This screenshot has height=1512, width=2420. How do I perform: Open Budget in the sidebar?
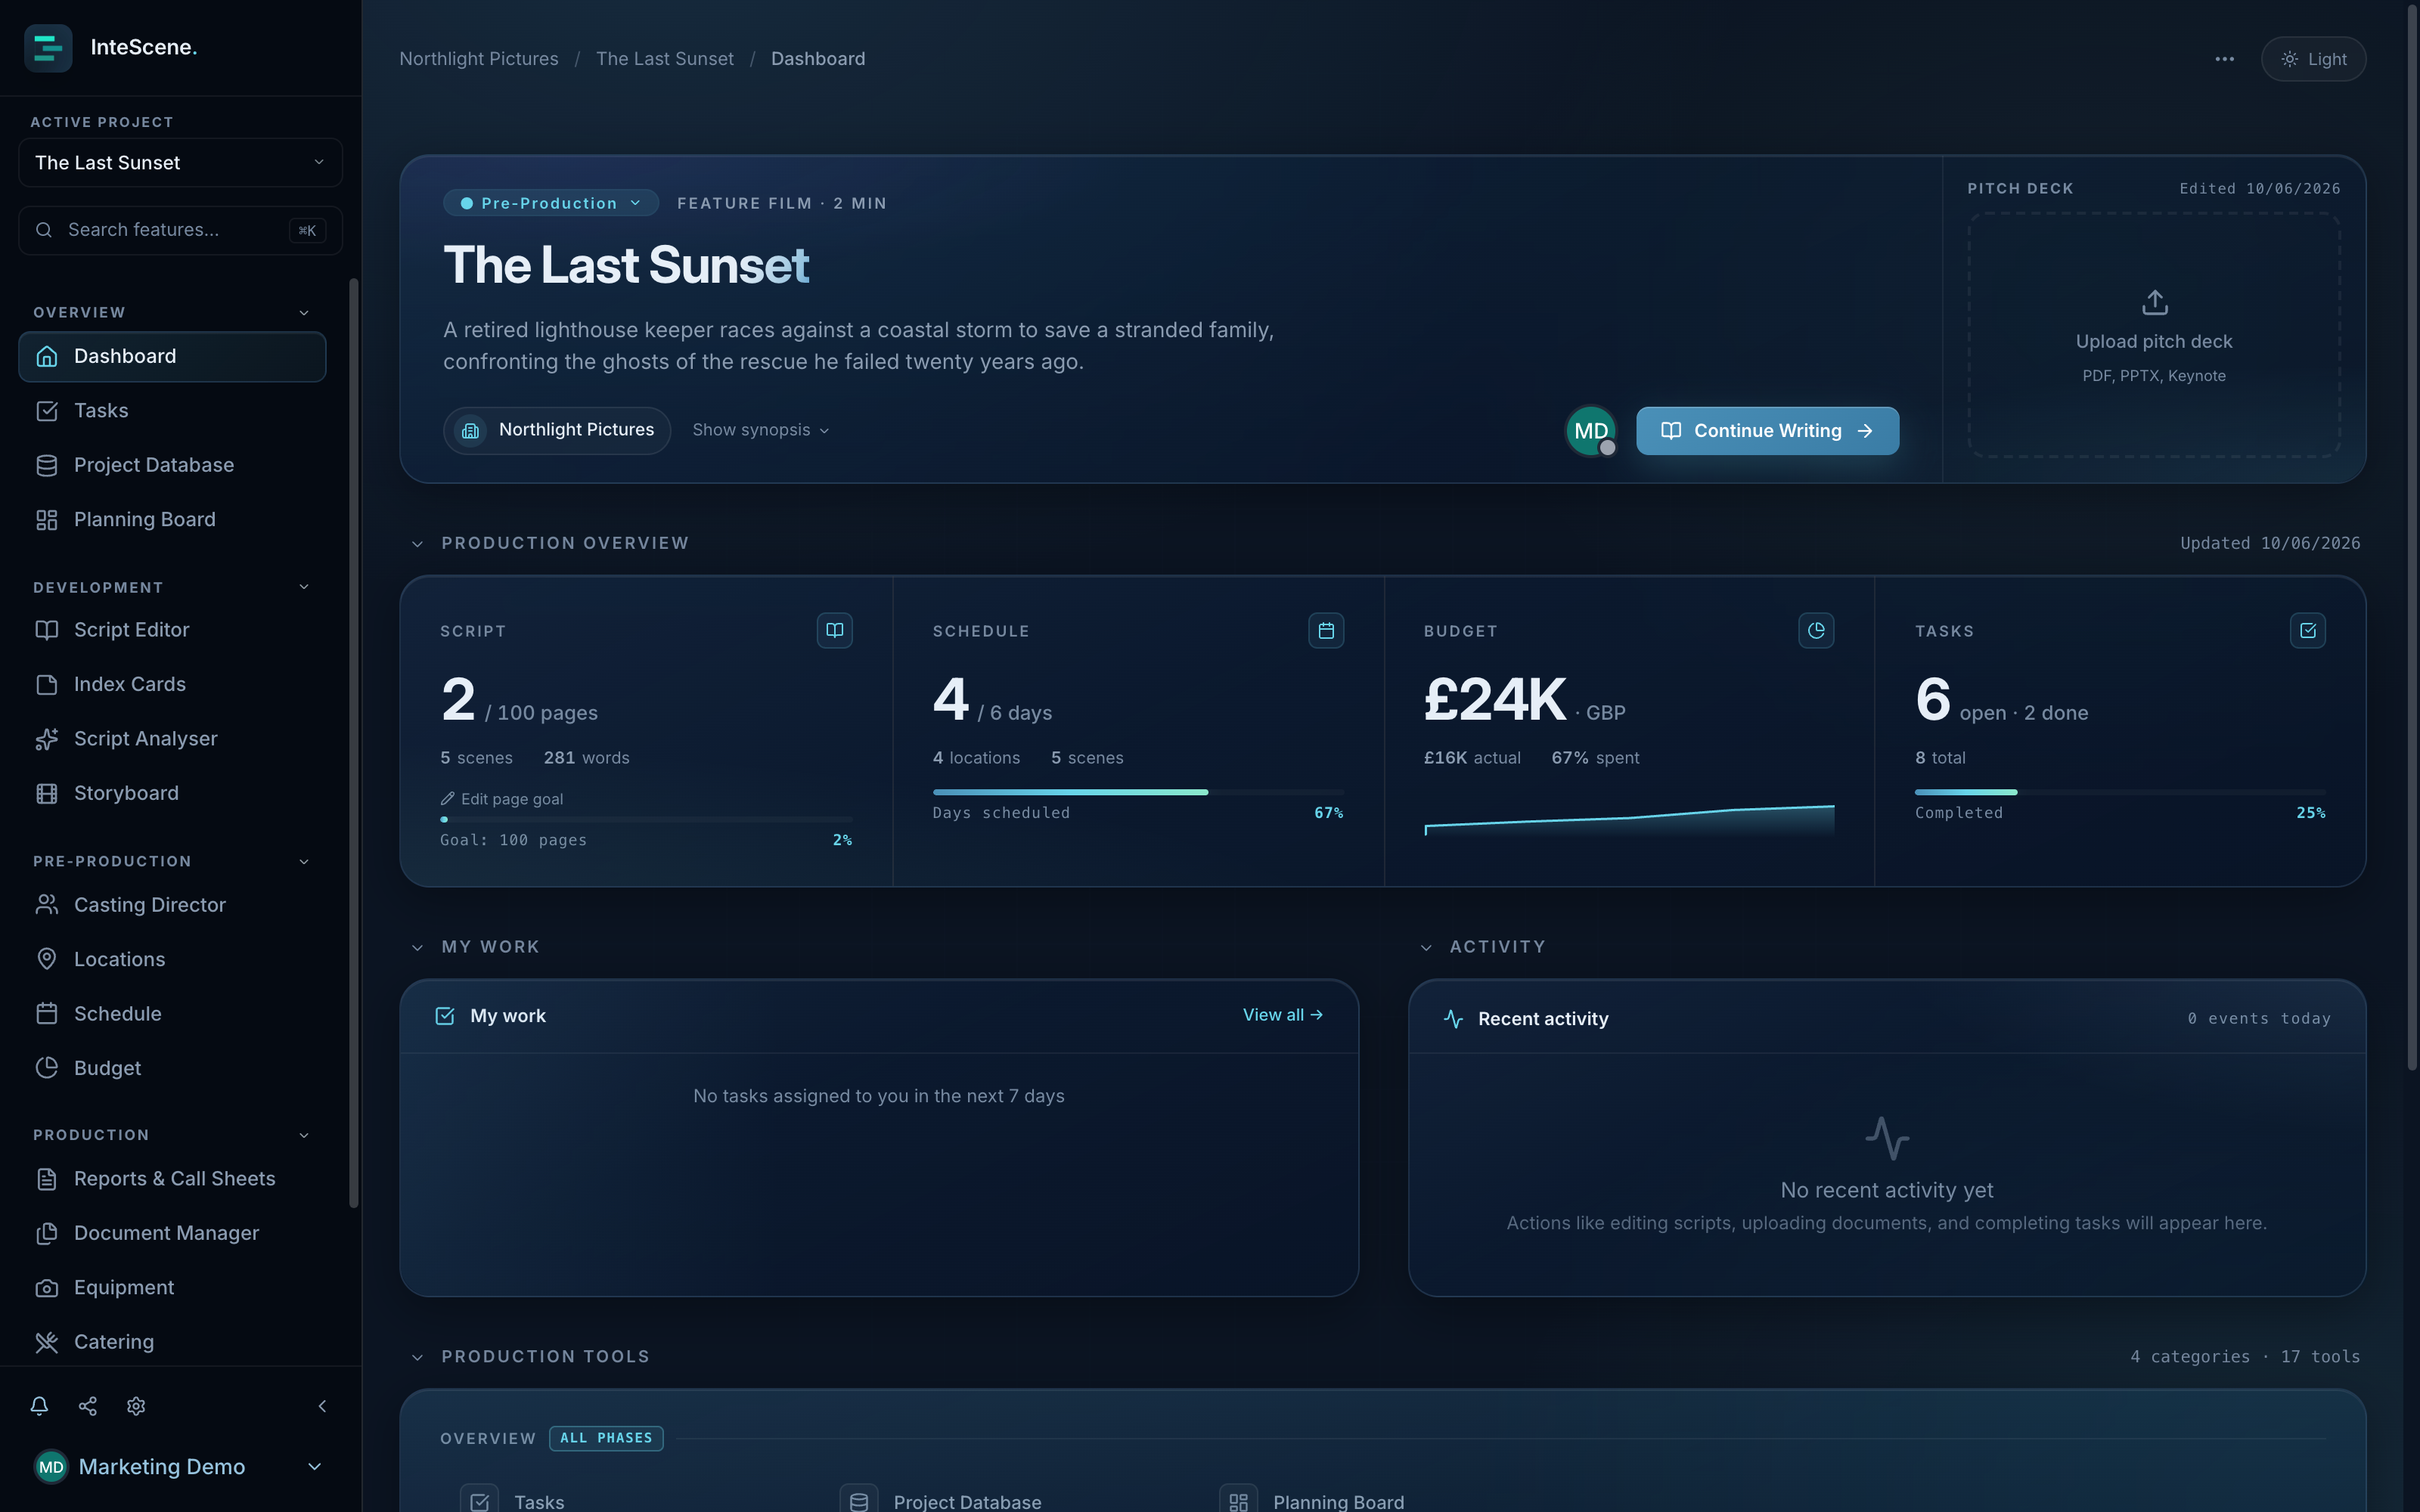pos(172,1068)
